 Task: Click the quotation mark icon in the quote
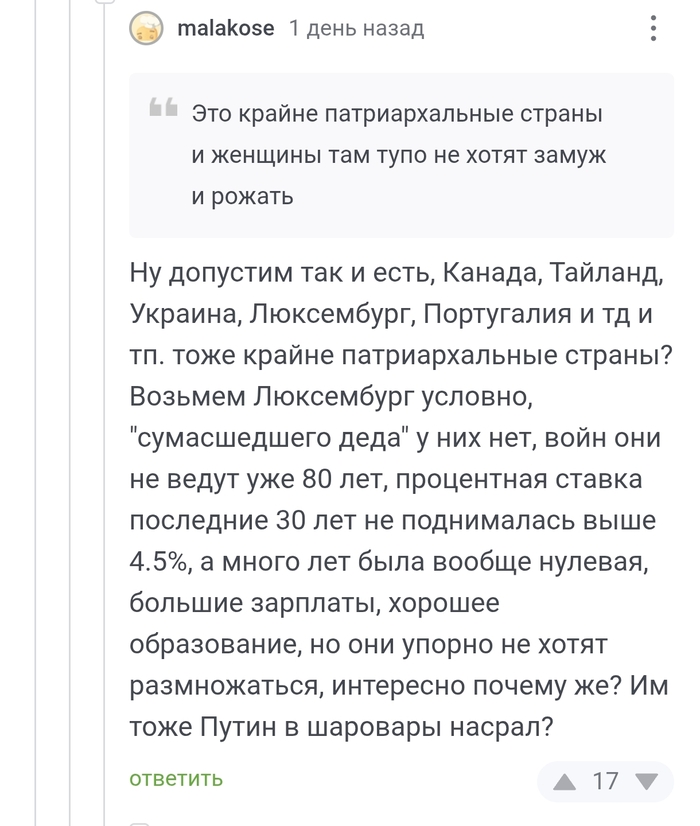pos(163,108)
